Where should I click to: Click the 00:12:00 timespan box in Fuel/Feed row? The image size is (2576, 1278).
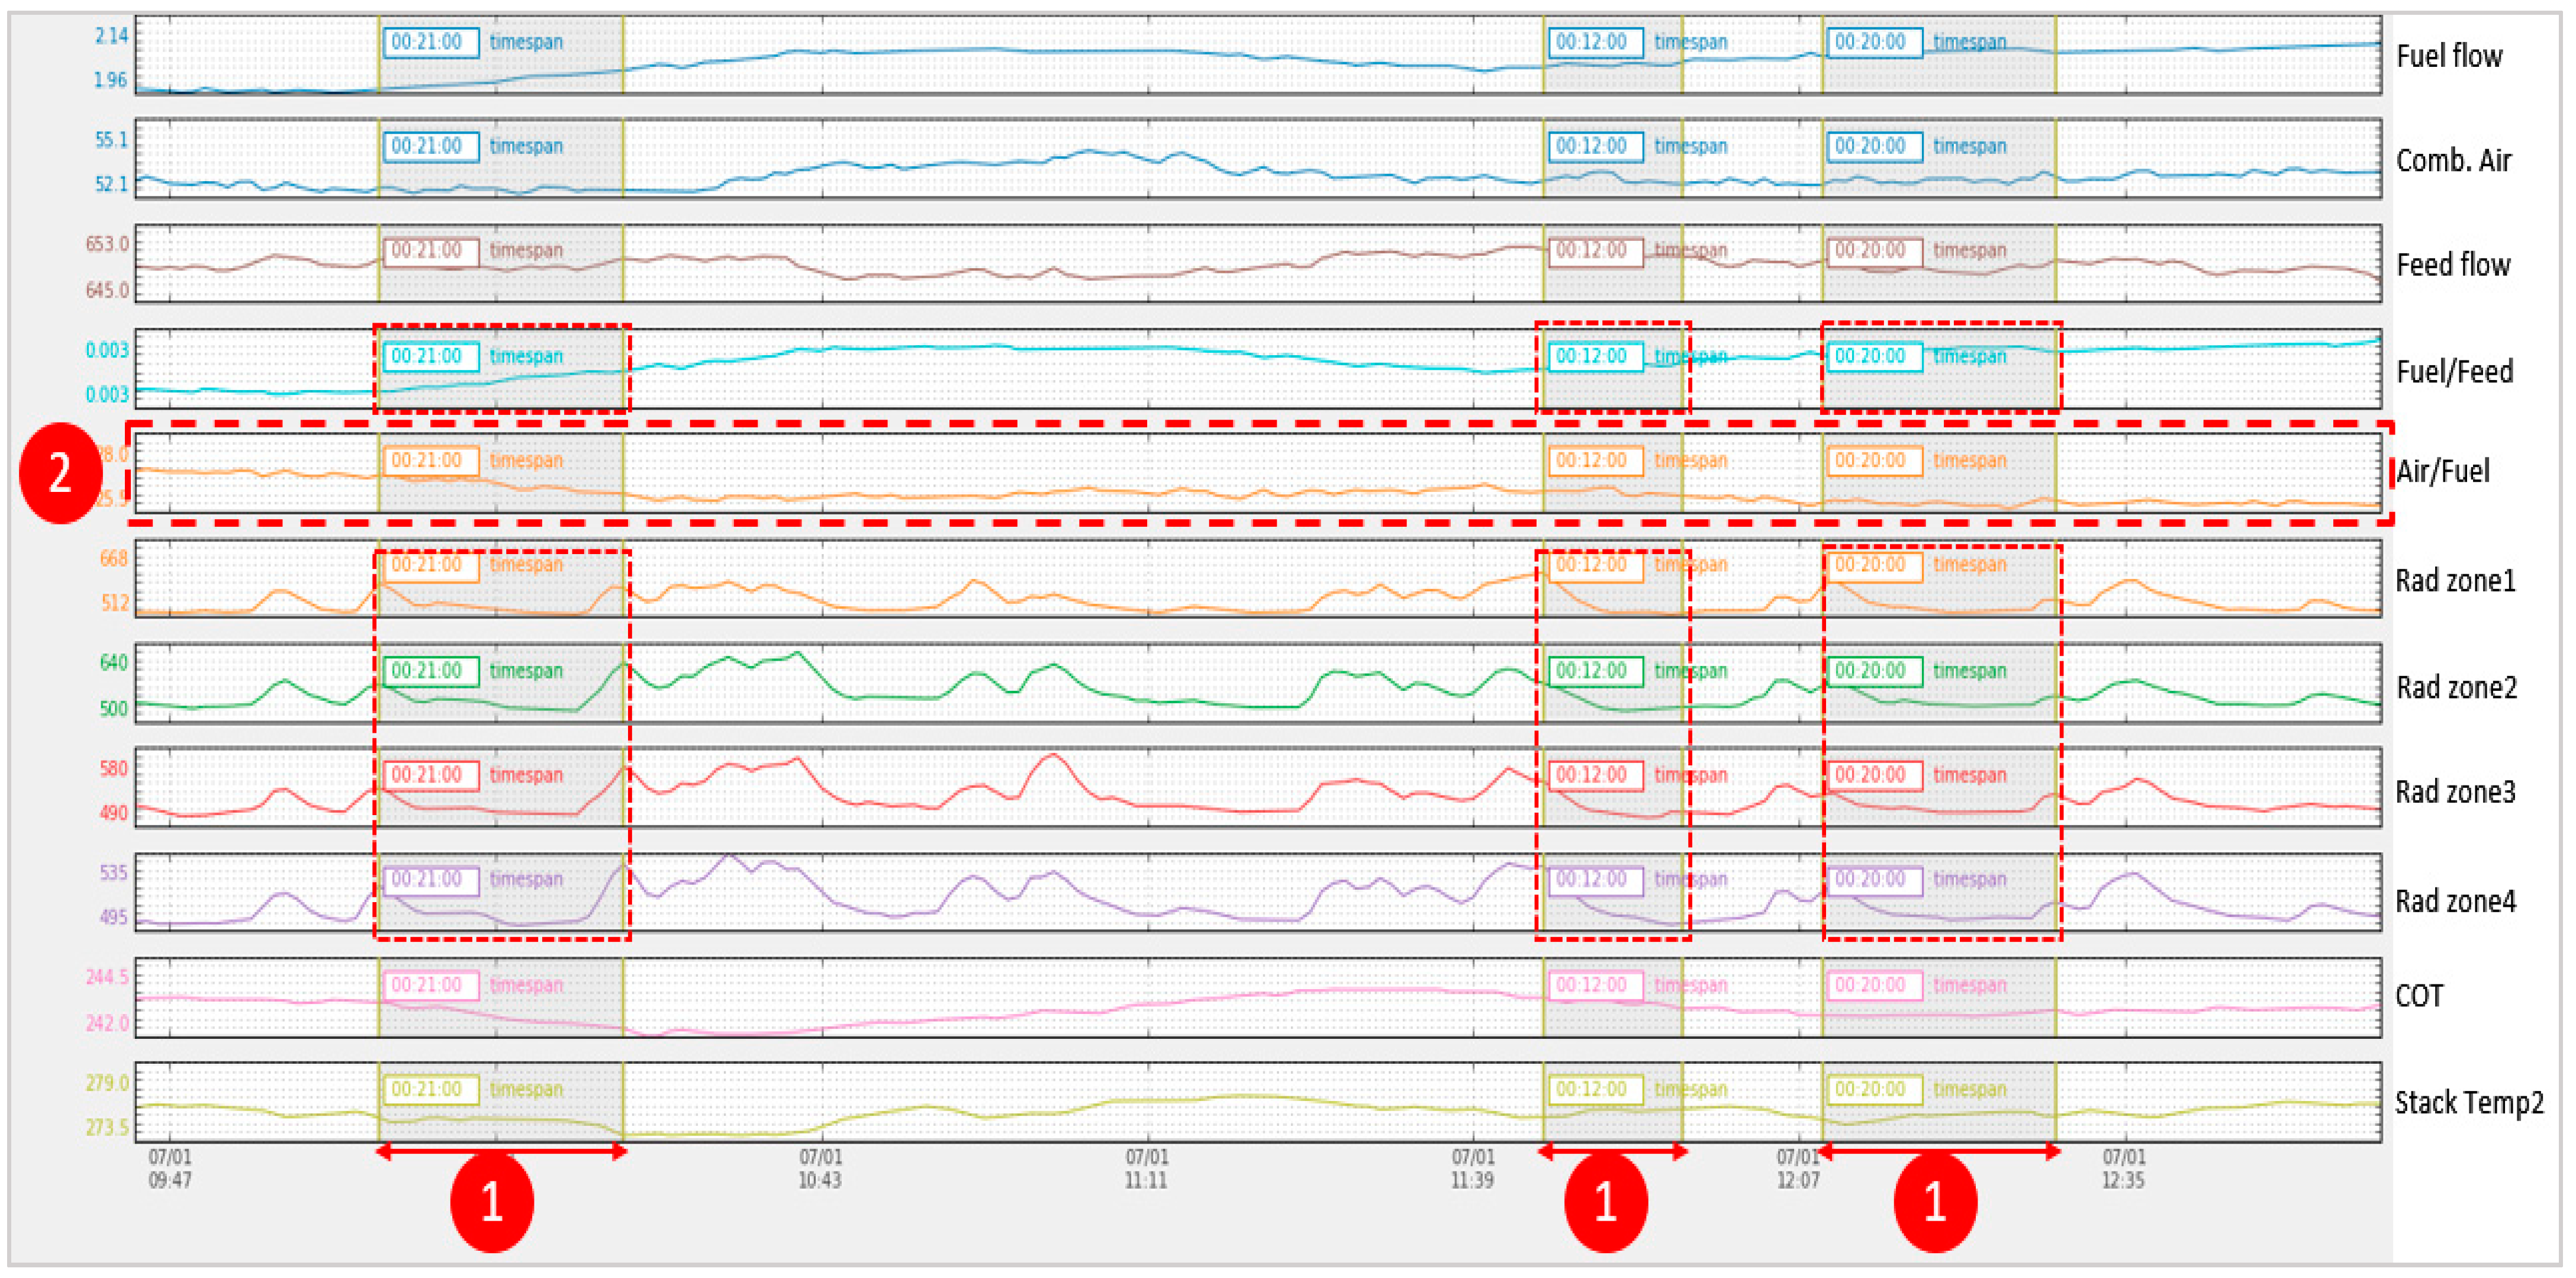(x=1595, y=357)
